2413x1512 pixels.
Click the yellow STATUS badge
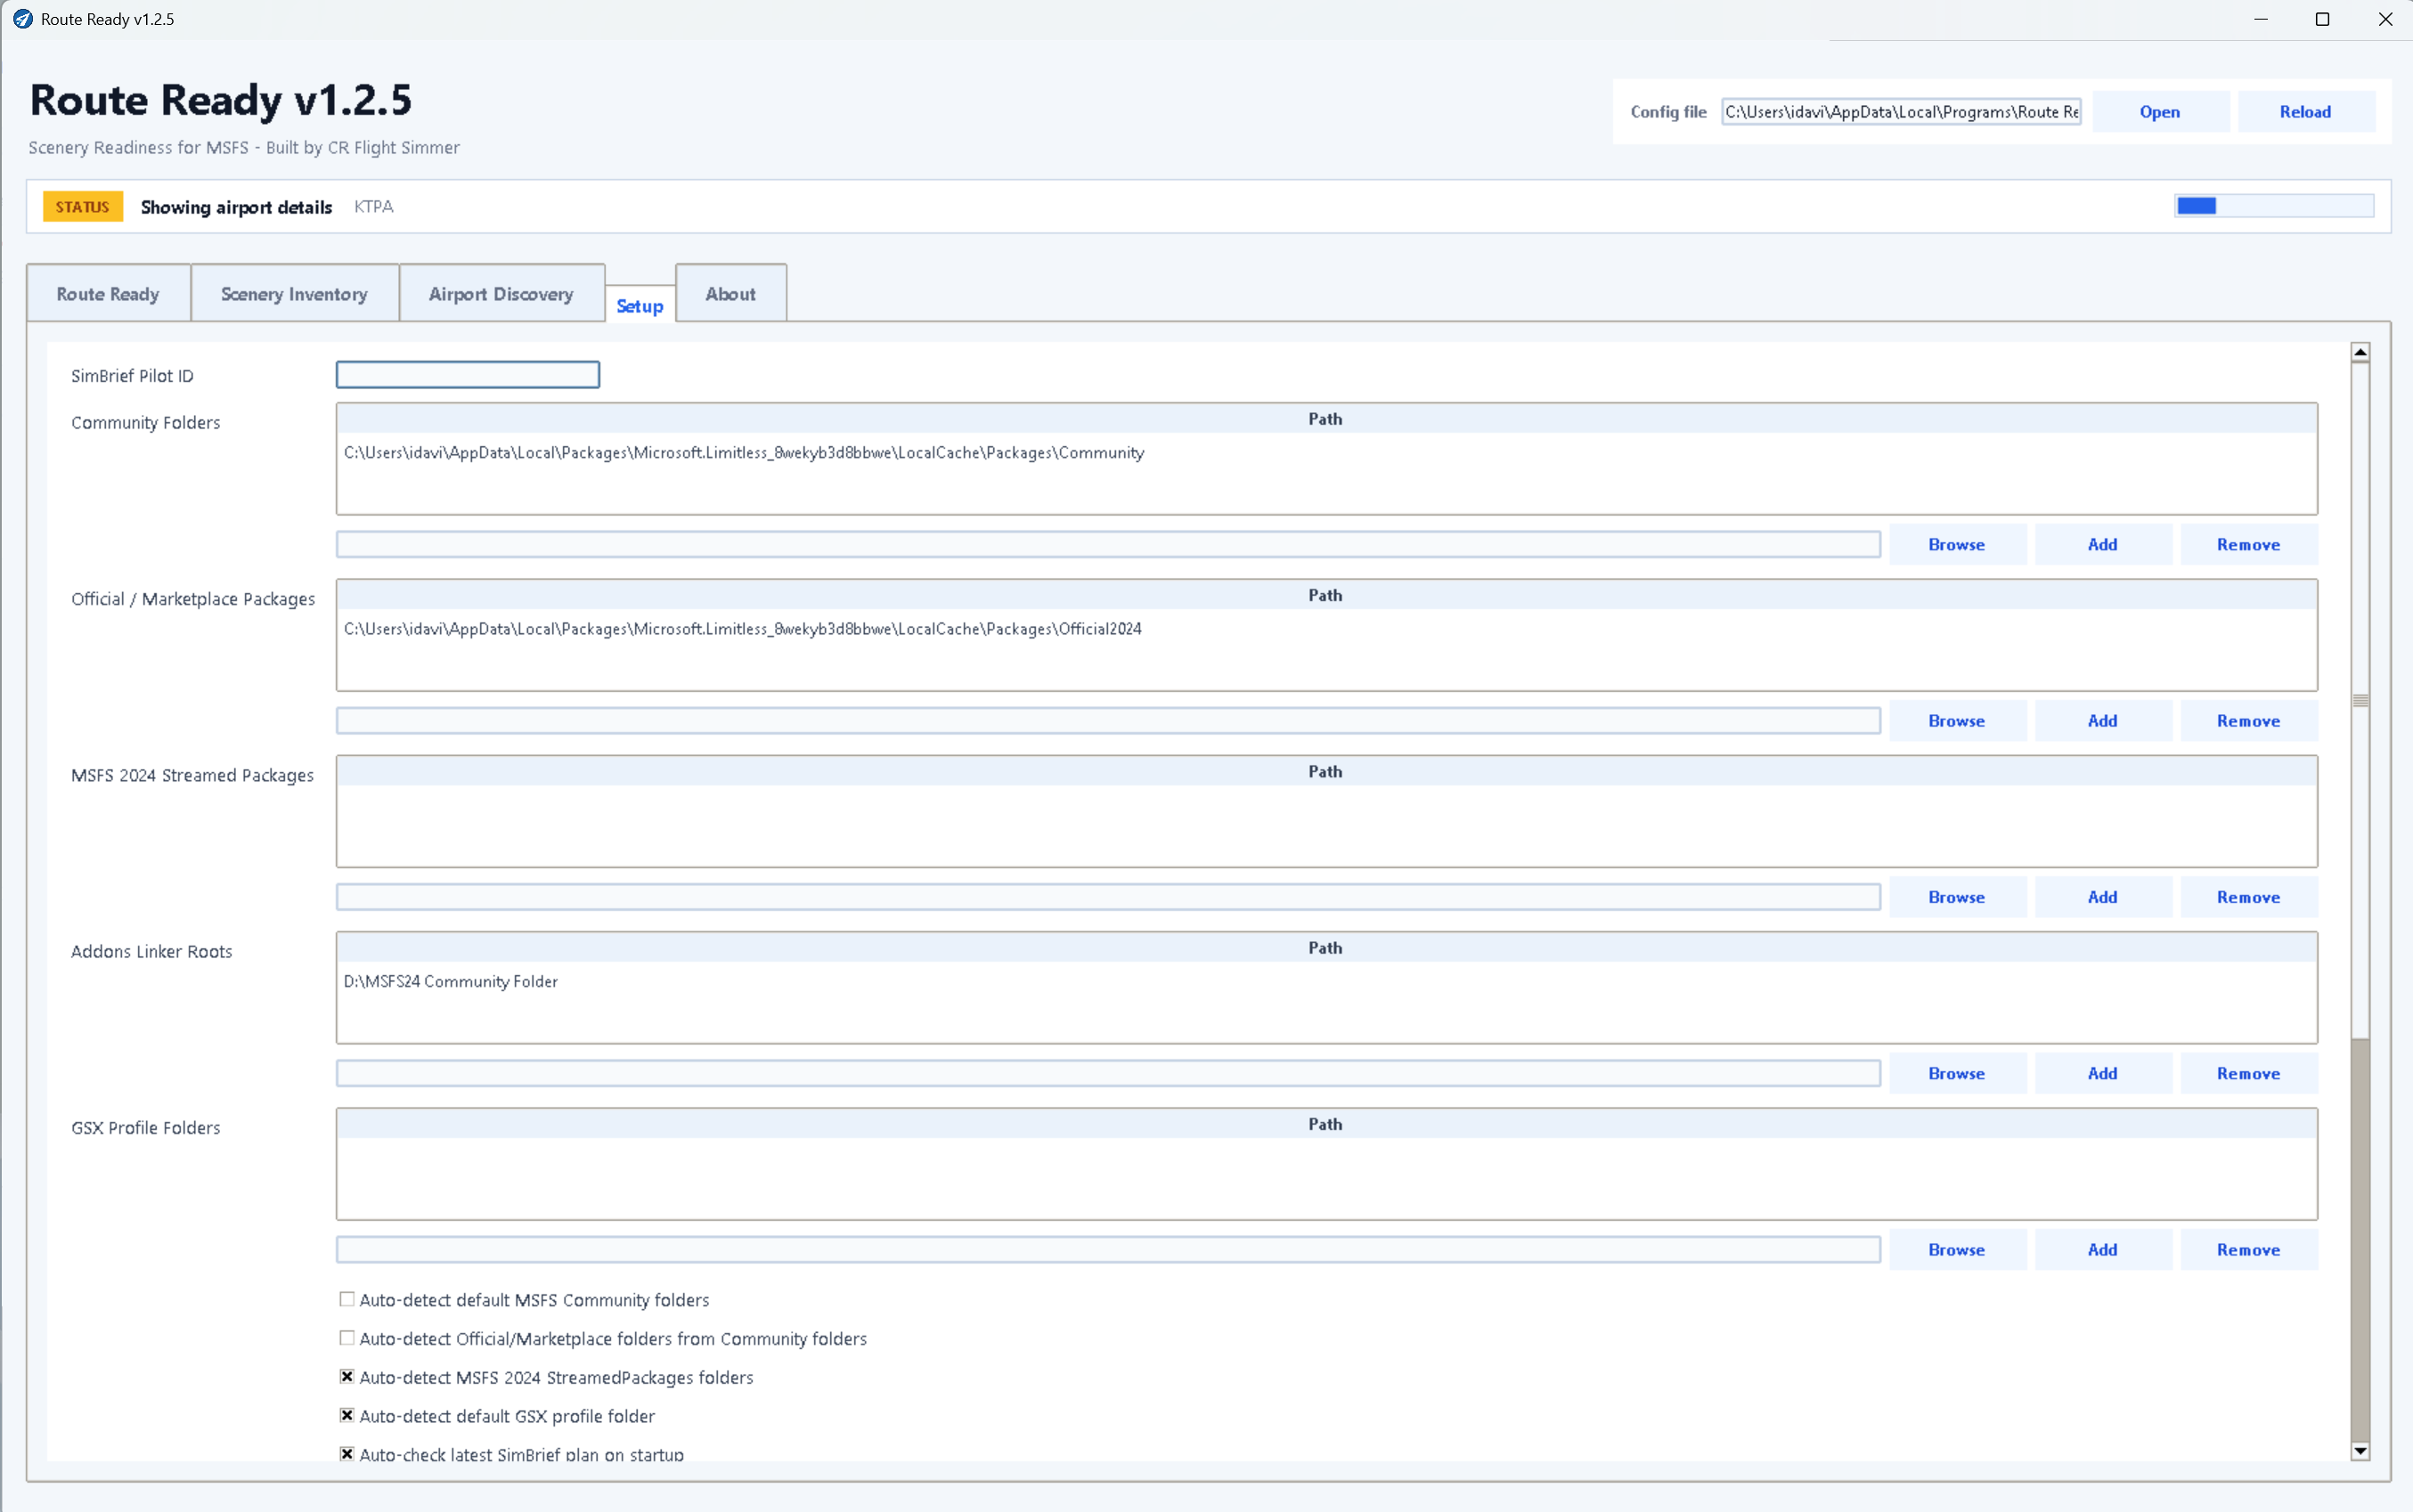[83, 207]
